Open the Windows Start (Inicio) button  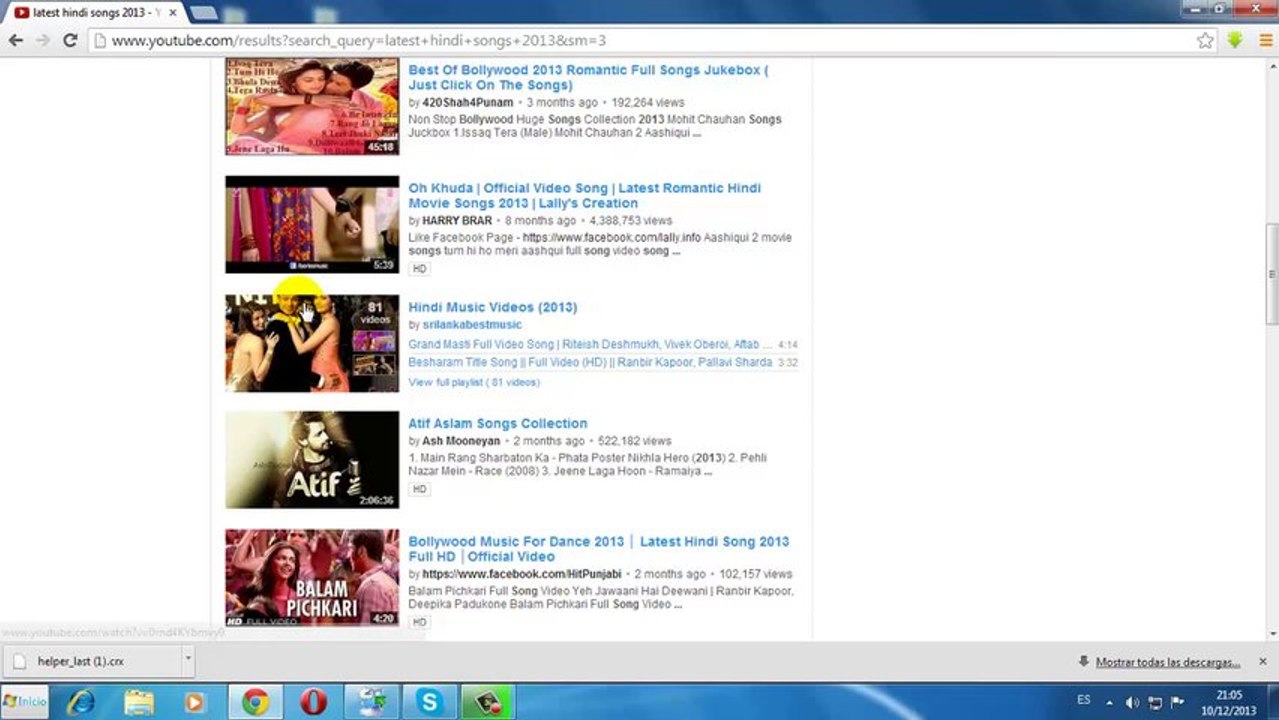pyautogui.click(x=25, y=702)
